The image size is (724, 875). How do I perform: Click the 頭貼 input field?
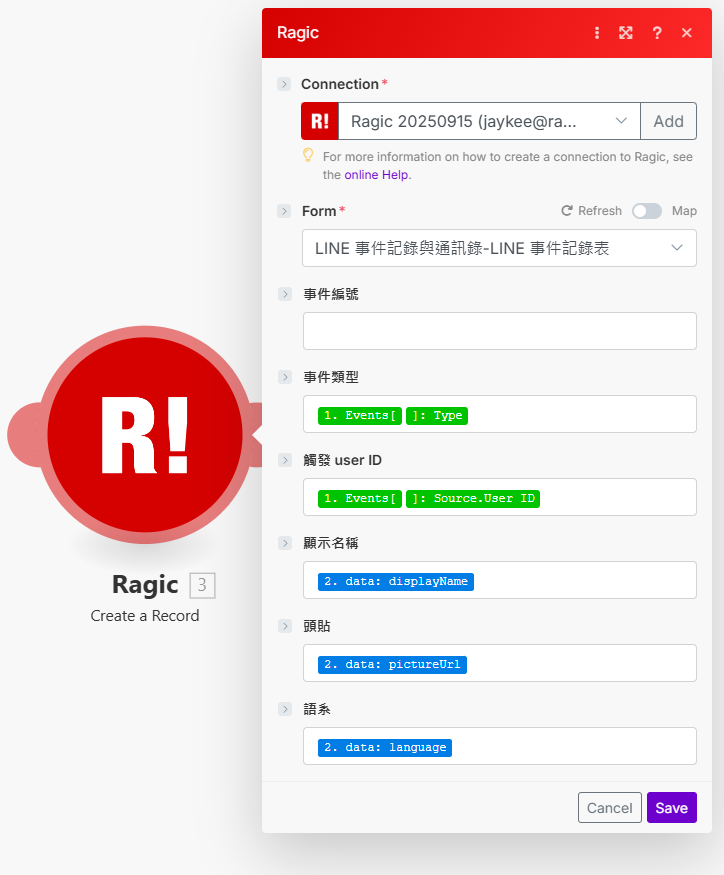click(x=500, y=663)
